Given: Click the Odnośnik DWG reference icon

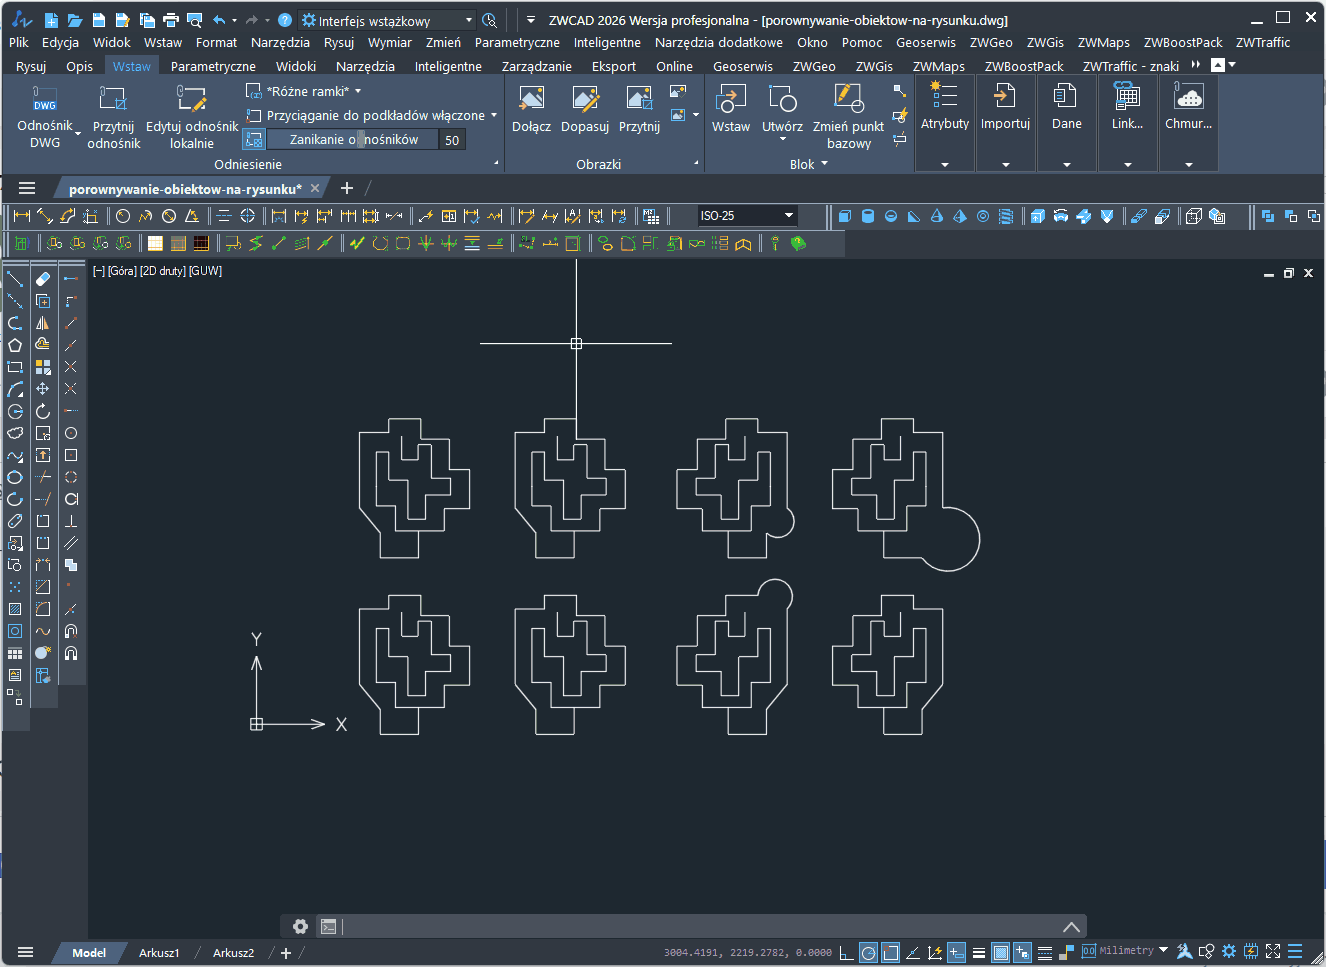Looking at the screenshot, I should (45, 99).
